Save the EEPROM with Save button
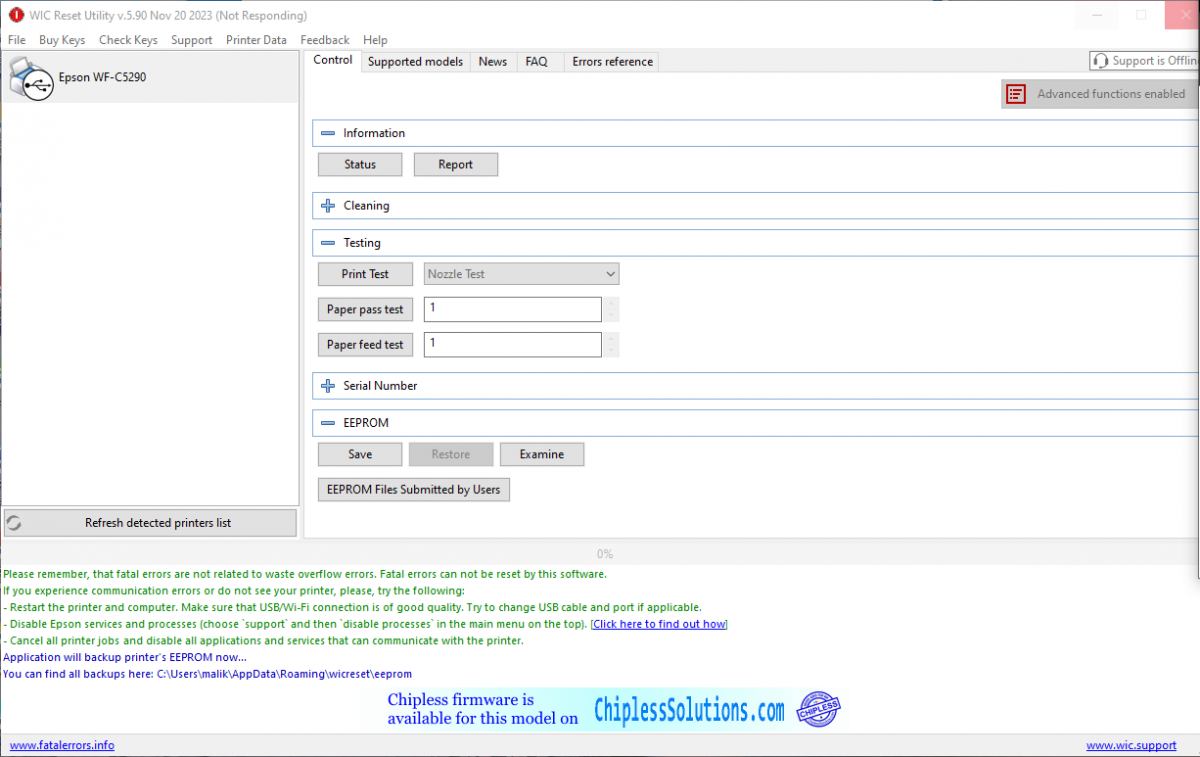This screenshot has width=1200, height=757. 360,455
